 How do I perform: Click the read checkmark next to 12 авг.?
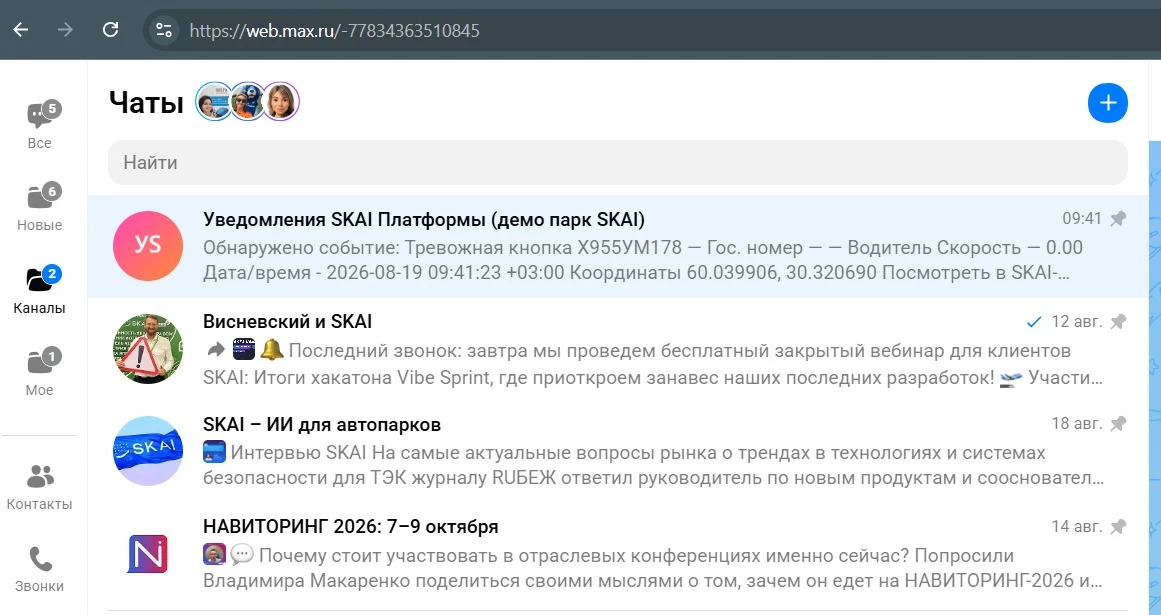click(x=1034, y=322)
